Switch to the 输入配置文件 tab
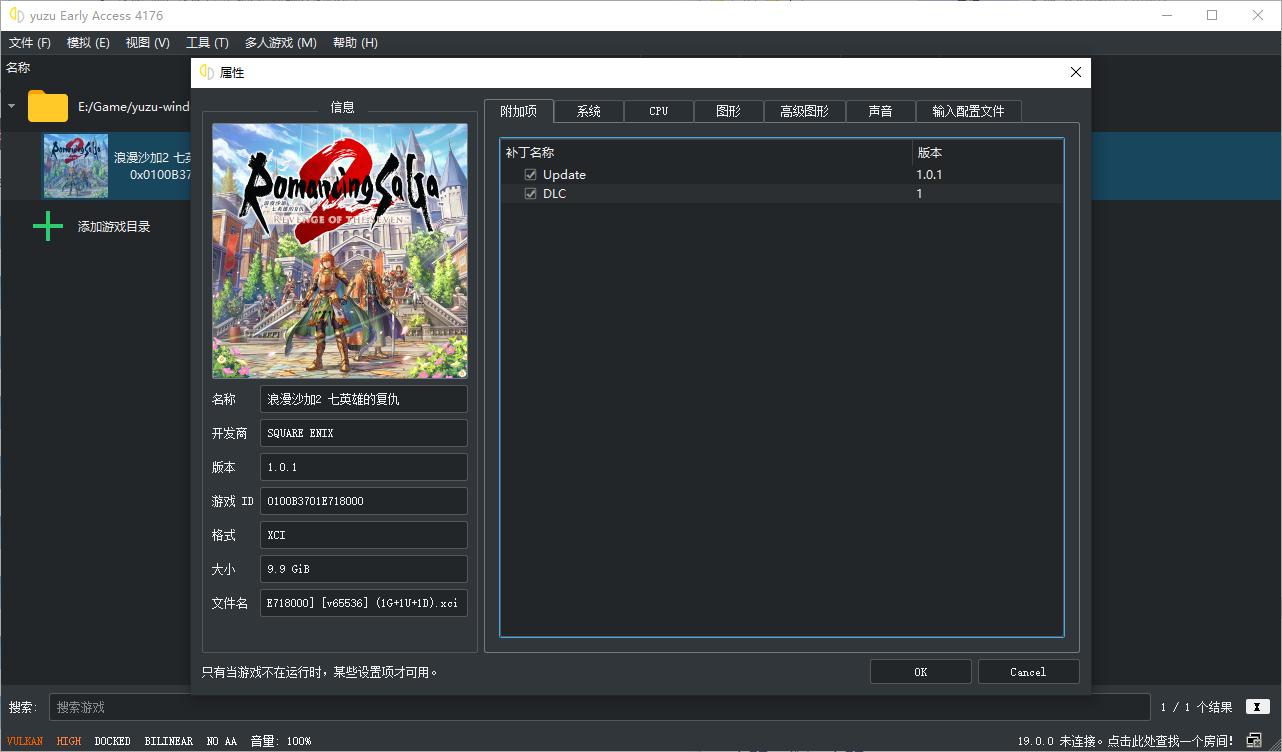The image size is (1282, 752). (x=968, y=111)
